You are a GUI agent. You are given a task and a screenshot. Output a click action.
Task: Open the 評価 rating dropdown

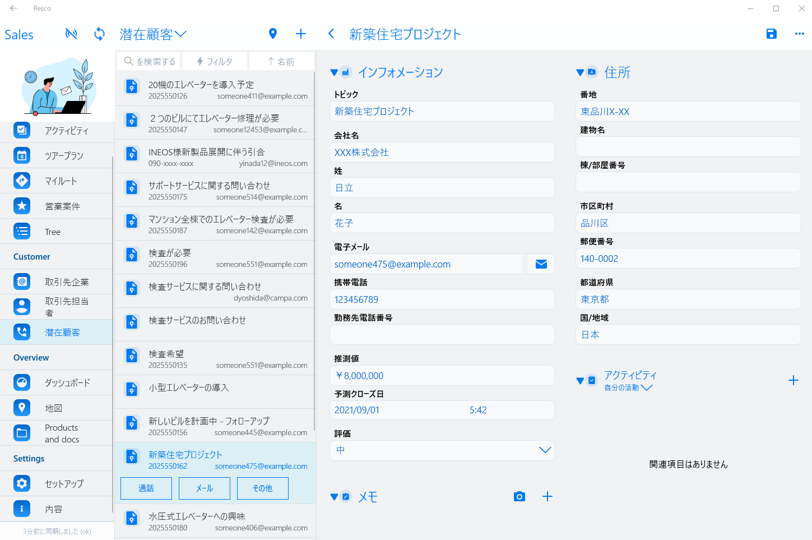(544, 450)
